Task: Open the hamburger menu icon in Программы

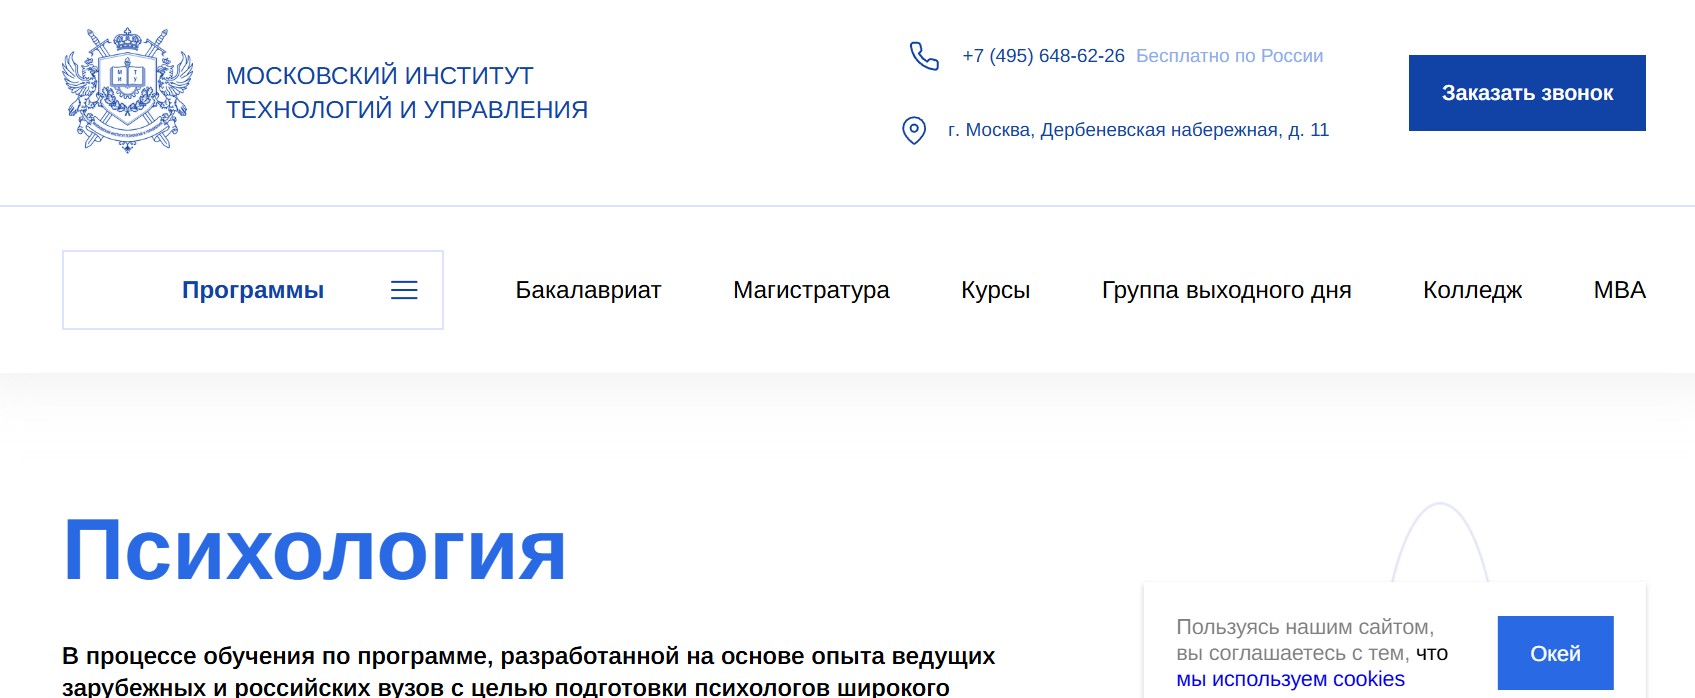Action: (404, 290)
